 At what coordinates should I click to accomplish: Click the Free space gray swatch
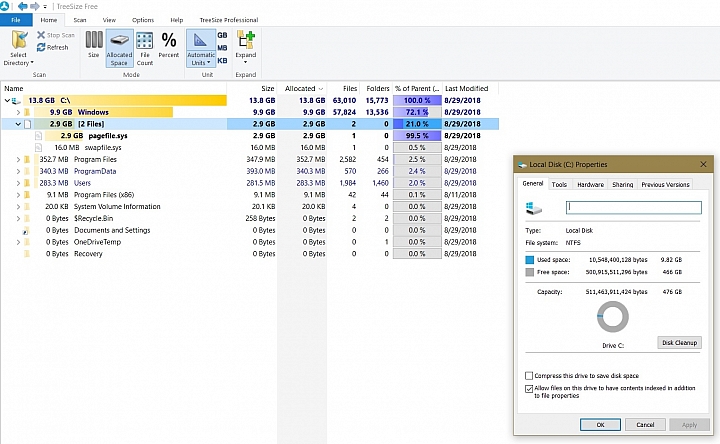point(529,272)
